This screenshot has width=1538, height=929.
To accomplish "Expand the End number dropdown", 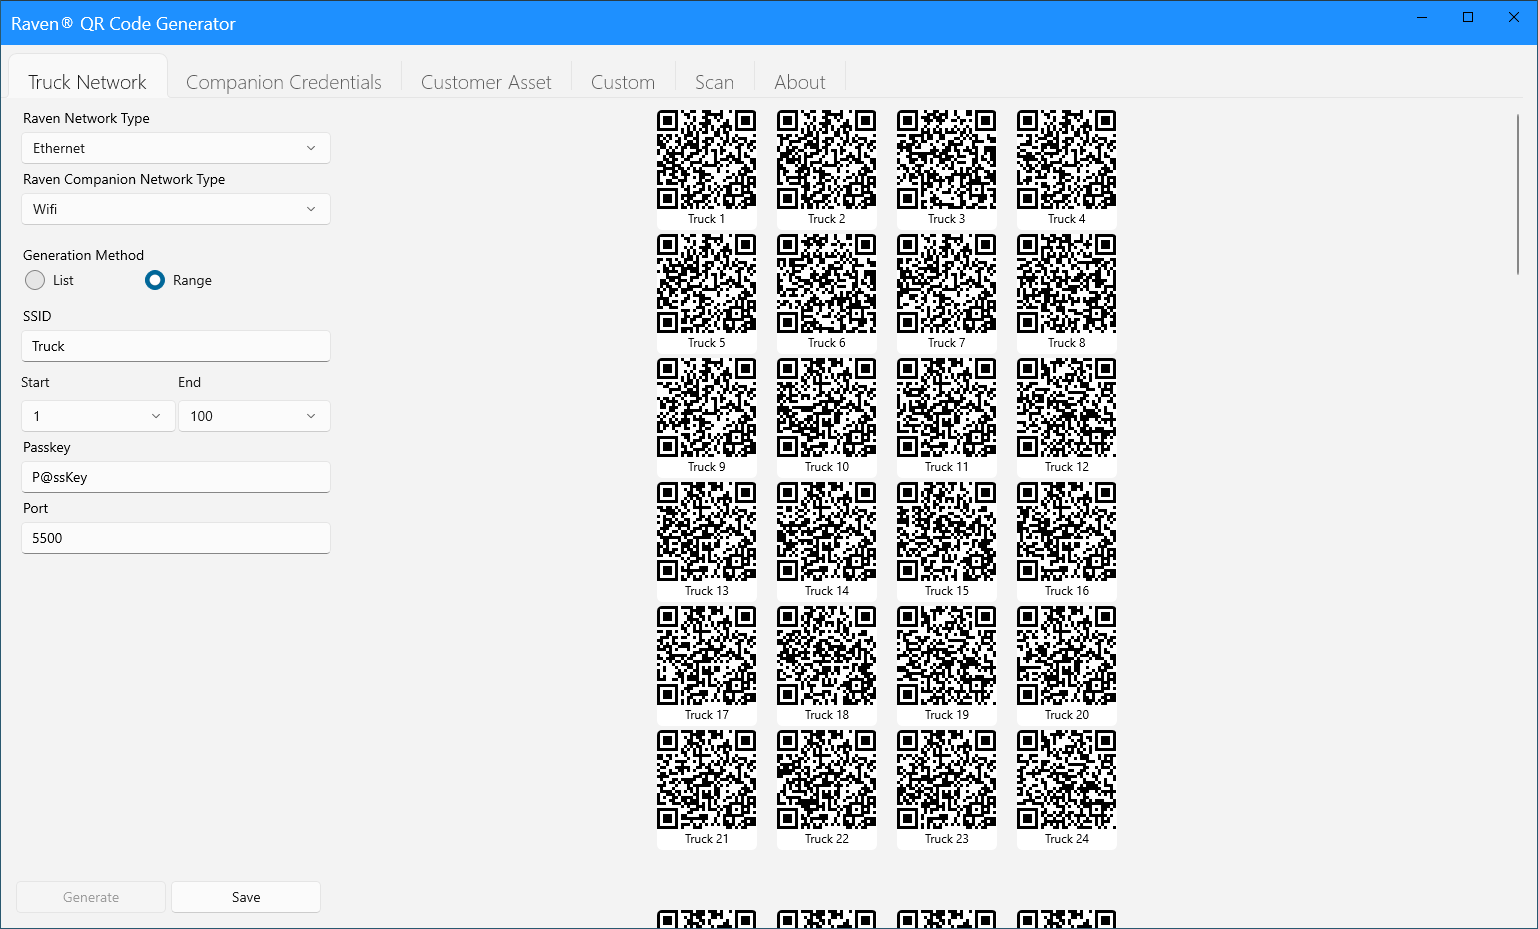I will pyautogui.click(x=254, y=416).
